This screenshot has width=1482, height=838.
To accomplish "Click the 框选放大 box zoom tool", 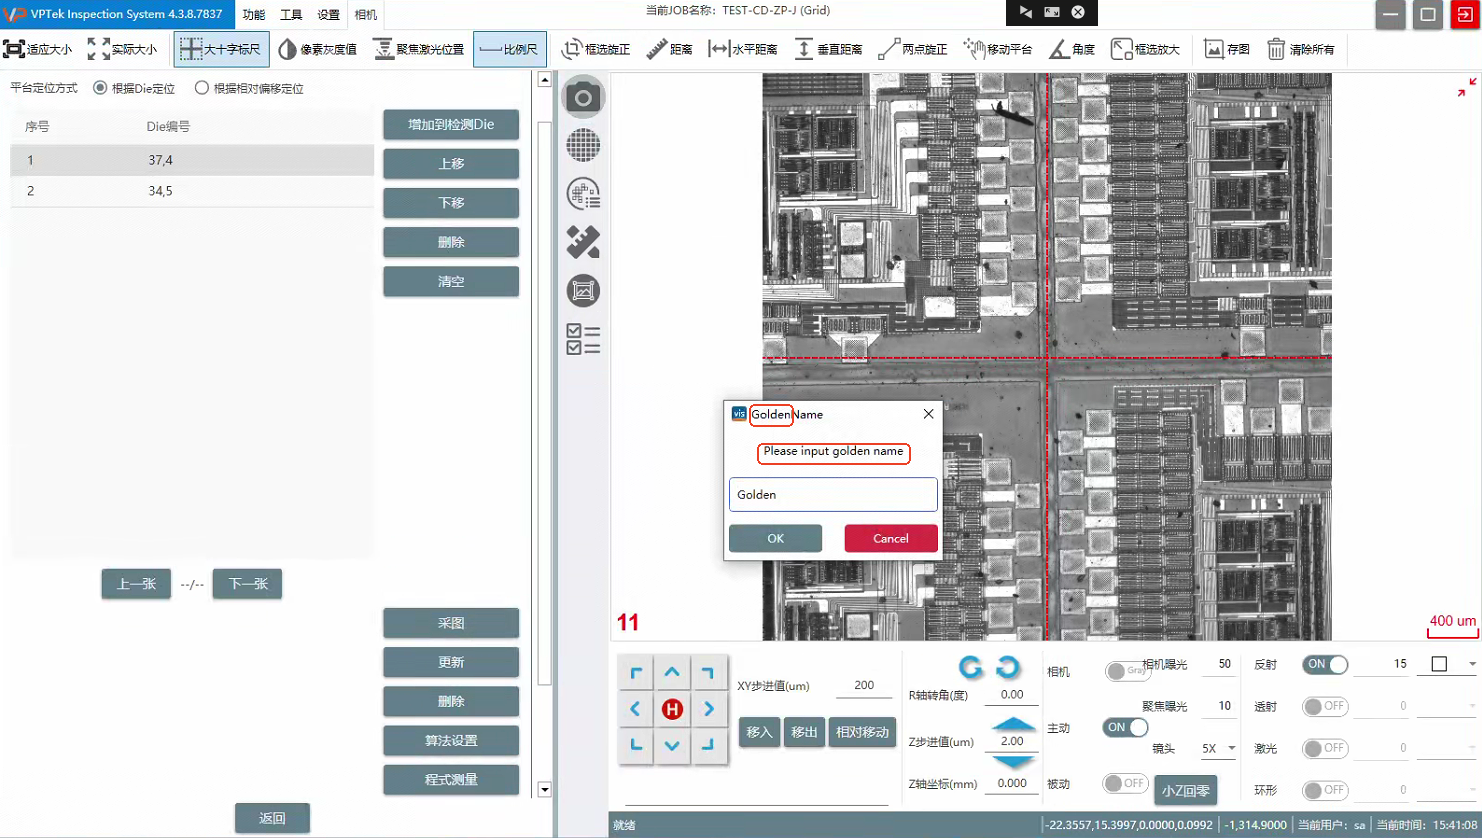I will tap(1146, 49).
